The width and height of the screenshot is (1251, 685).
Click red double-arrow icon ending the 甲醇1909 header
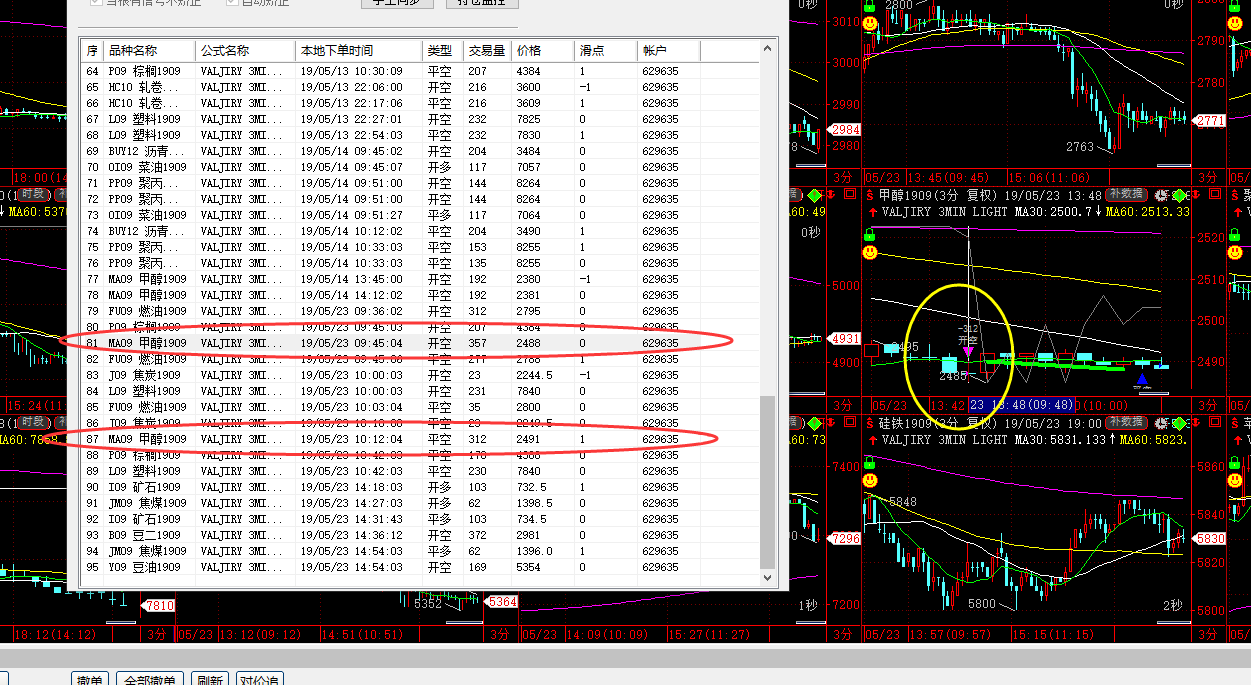[1196, 195]
